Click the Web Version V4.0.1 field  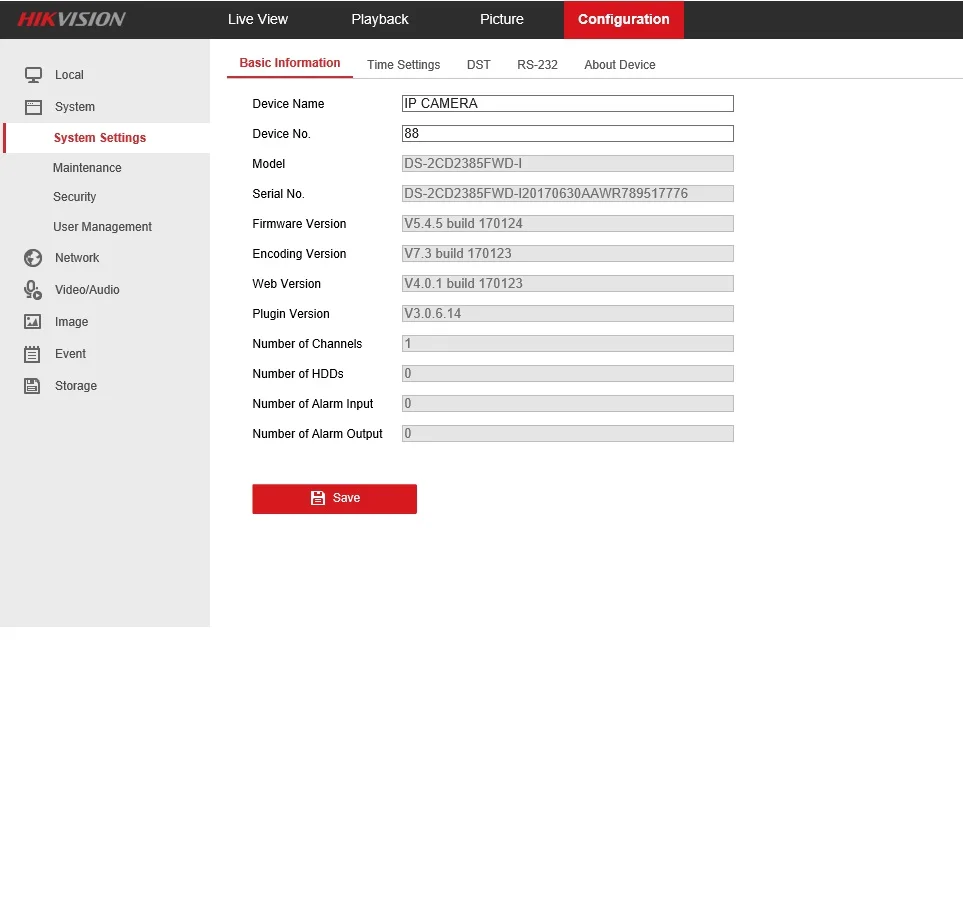point(567,283)
